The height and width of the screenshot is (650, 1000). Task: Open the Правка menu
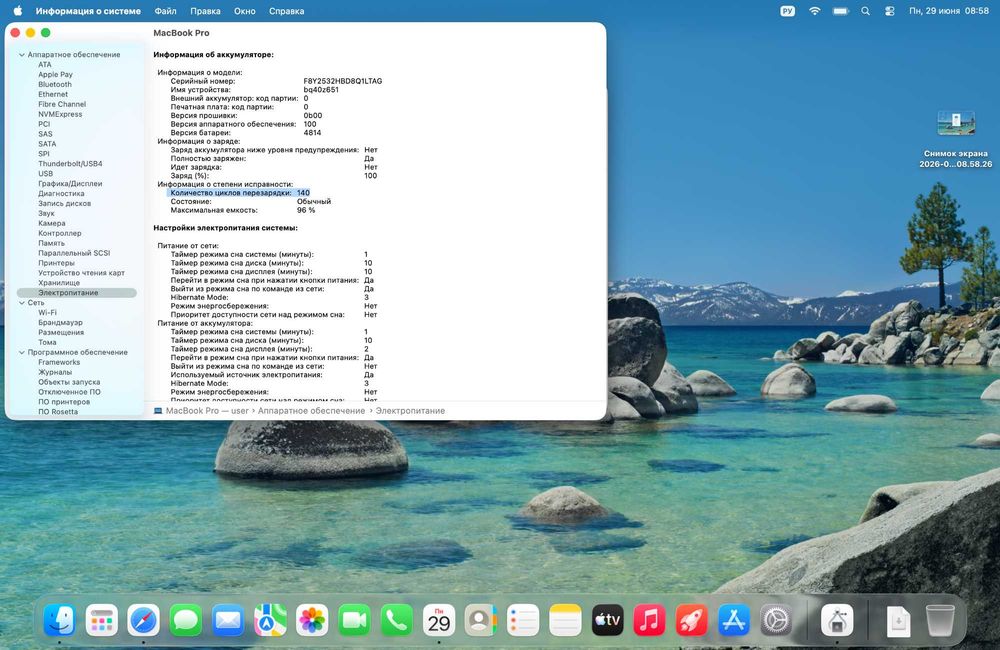(x=205, y=11)
